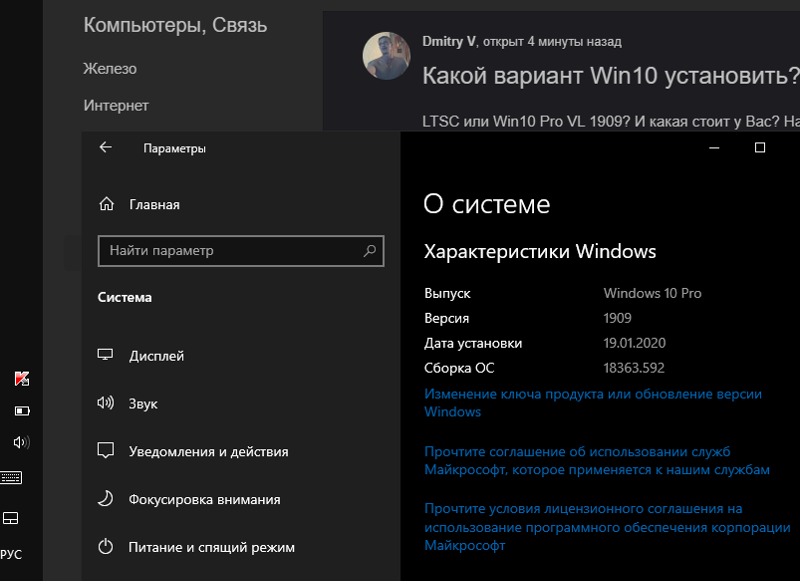The width and height of the screenshot is (800, 581).
Task: Switch input language РУС indicator
Action: click(x=11, y=554)
